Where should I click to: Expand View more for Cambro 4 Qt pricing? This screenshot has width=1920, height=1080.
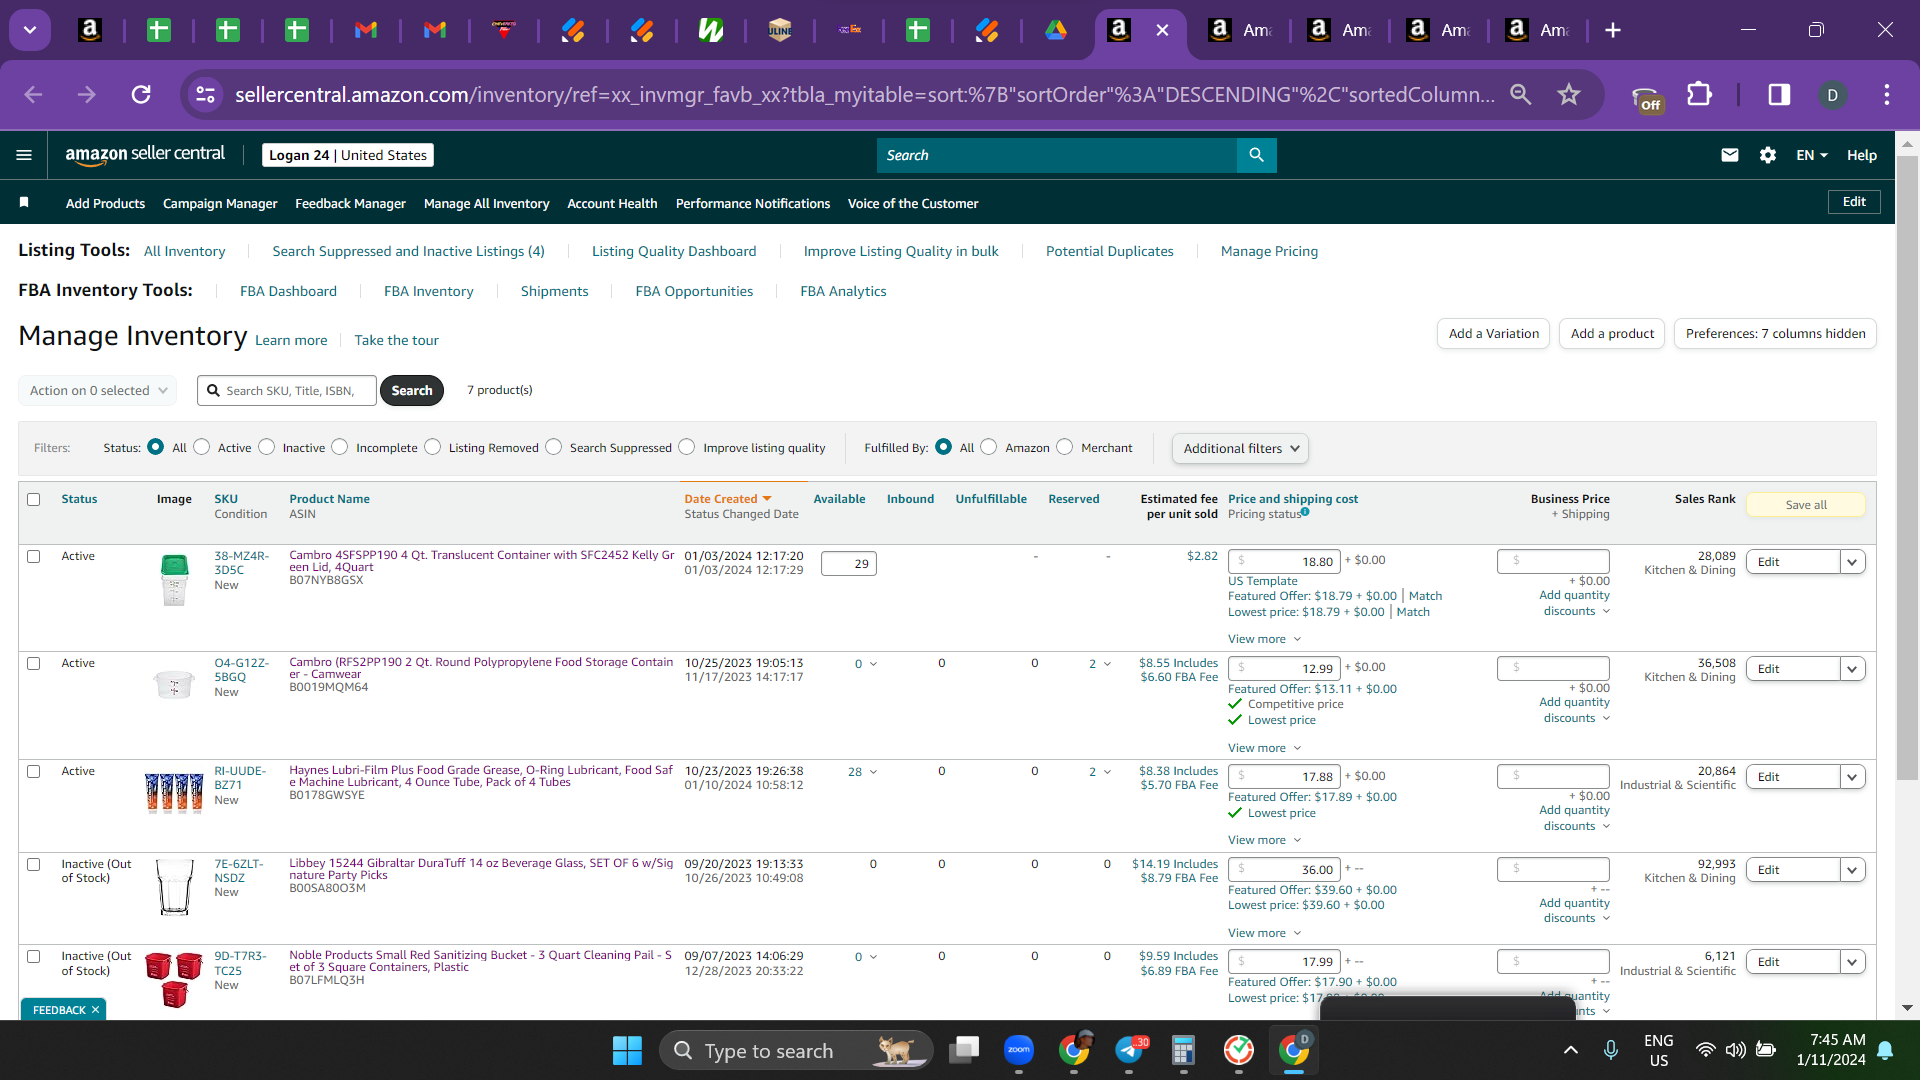coord(1265,639)
